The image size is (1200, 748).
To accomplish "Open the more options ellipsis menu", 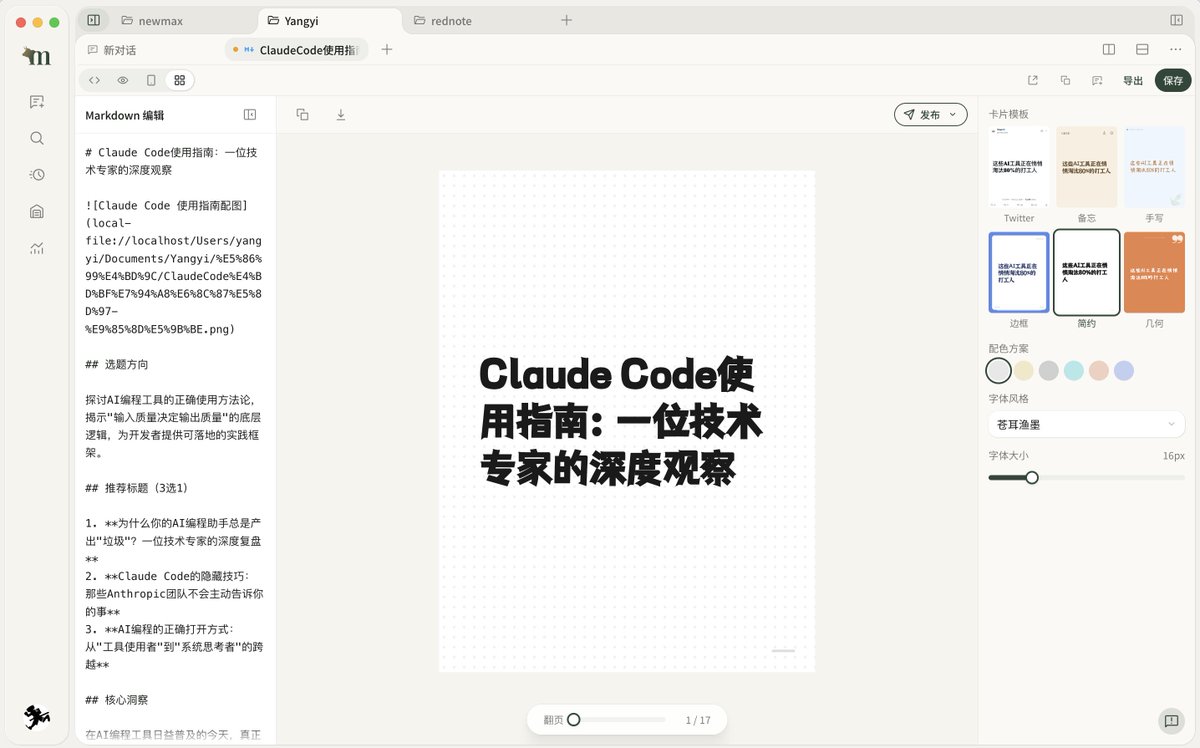I will (1175, 50).
